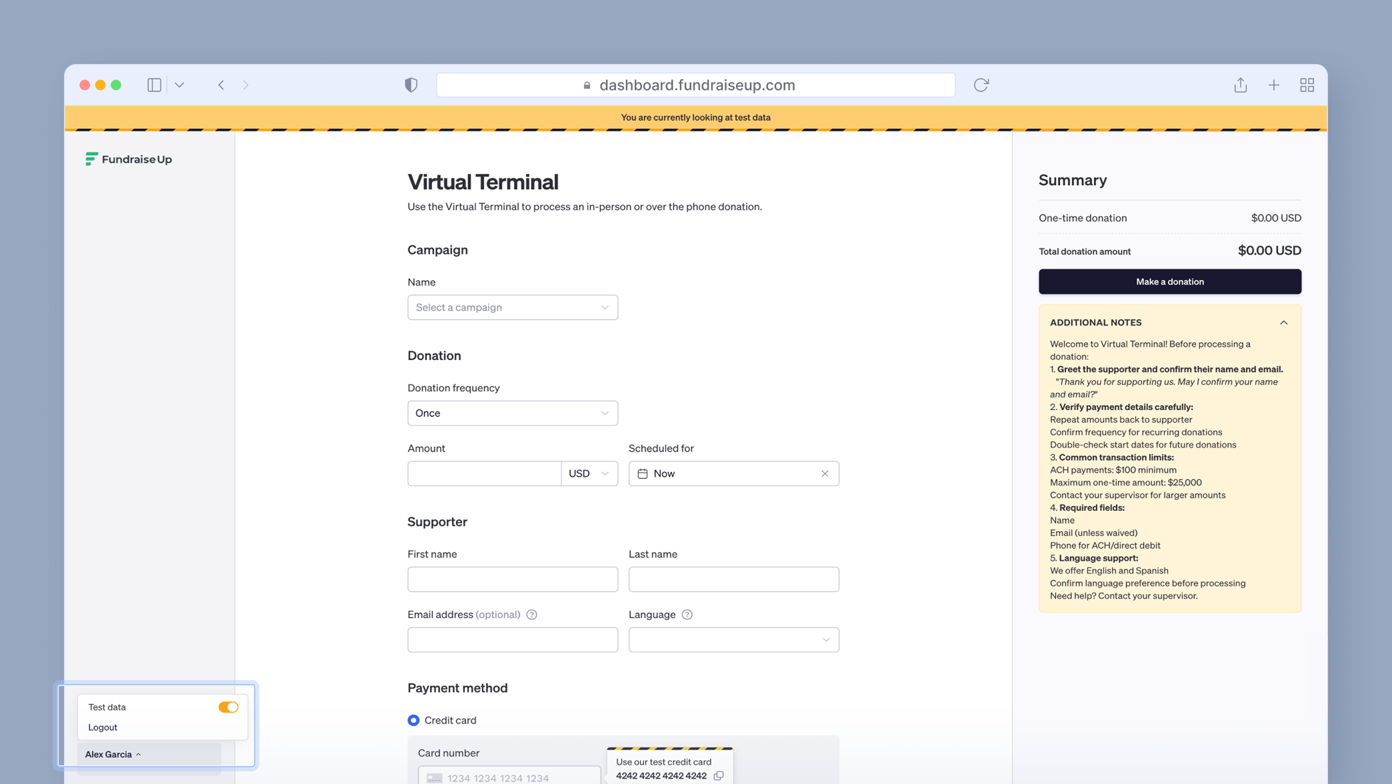
Task: Reload the page with the refresh icon
Action: pos(980,85)
